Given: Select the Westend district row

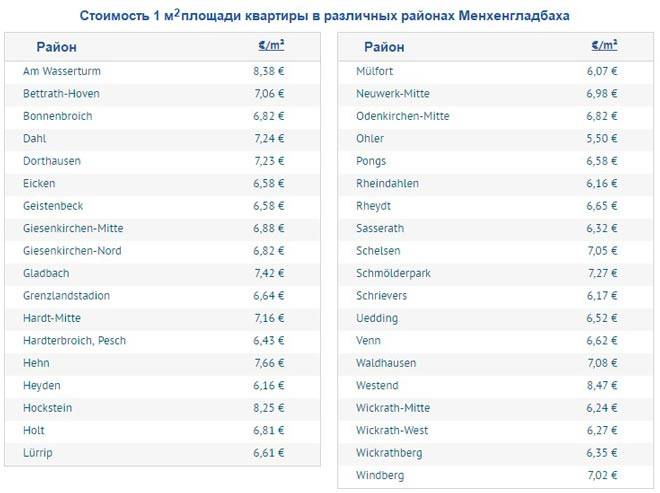Looking at the screenshot, I should 495,386.
